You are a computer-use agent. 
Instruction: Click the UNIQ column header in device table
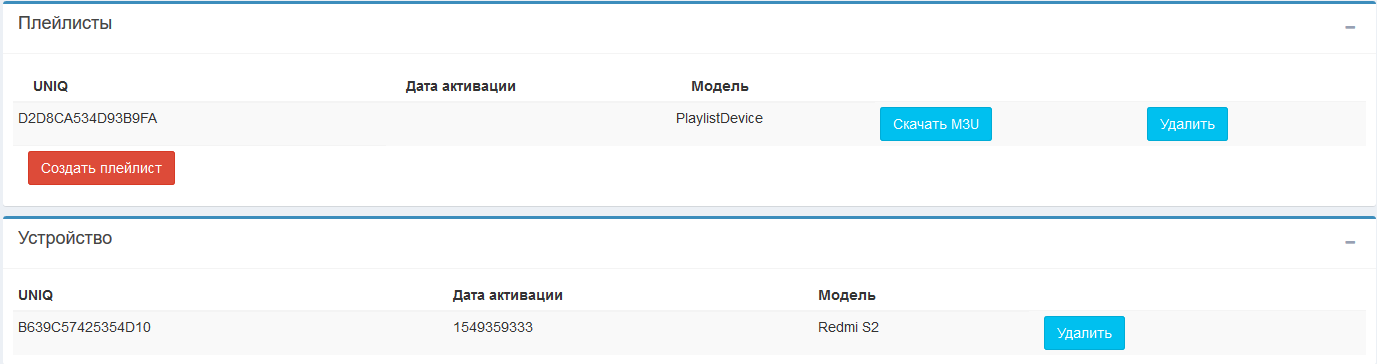[35, 295]
